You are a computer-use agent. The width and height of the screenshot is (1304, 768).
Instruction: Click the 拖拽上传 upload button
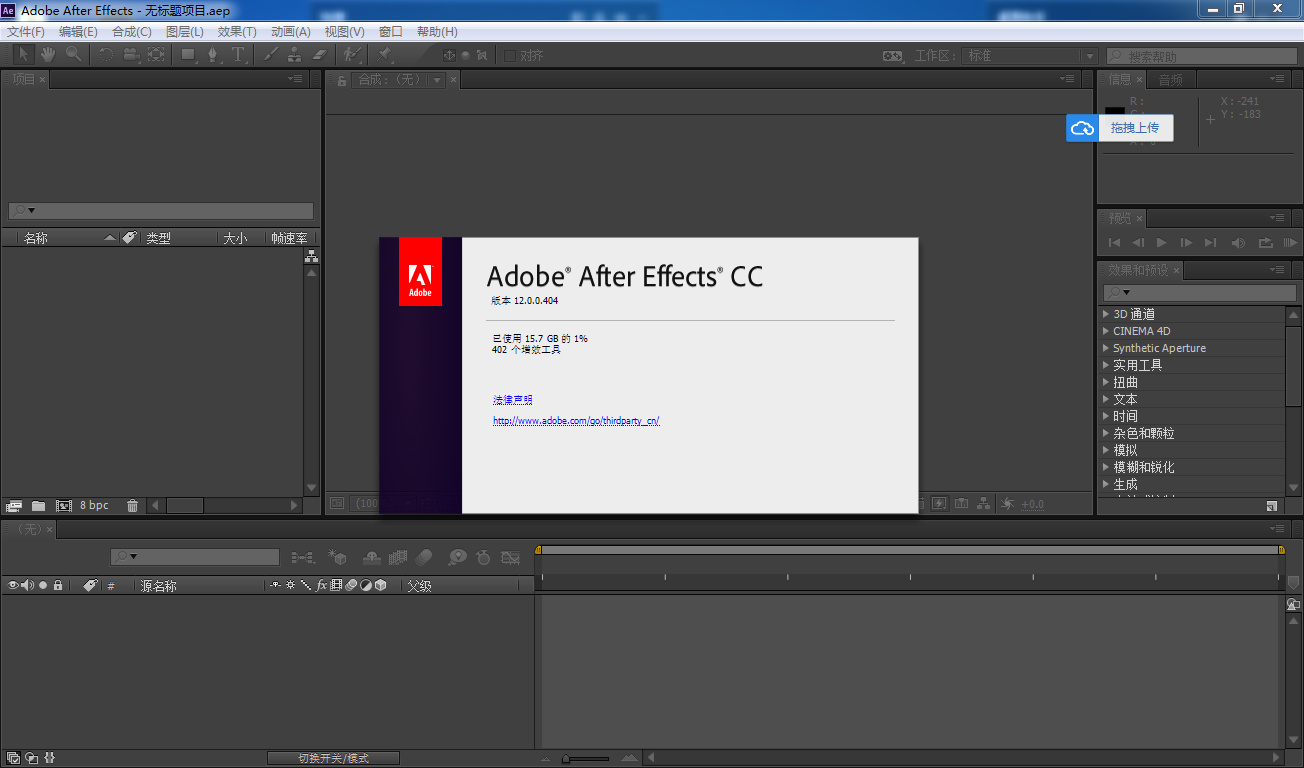(1135, 128)
